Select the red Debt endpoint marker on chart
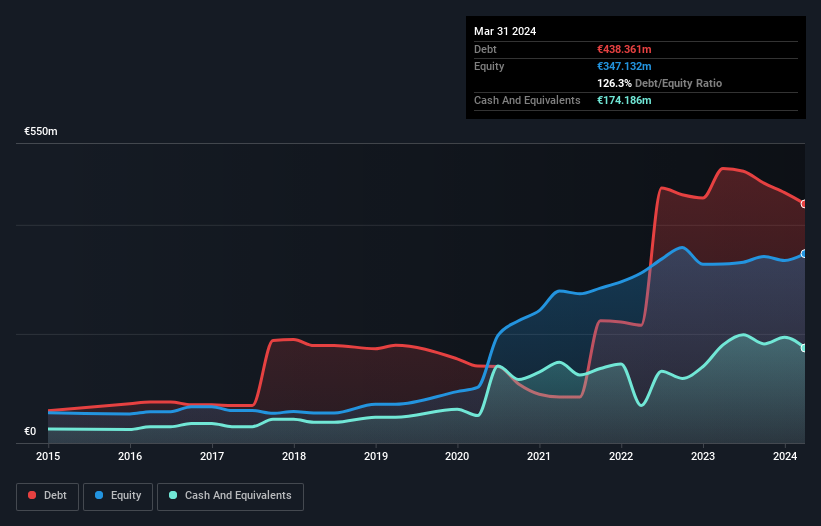The height and width of the screenshot is (526, 821). tap(804, 204)
